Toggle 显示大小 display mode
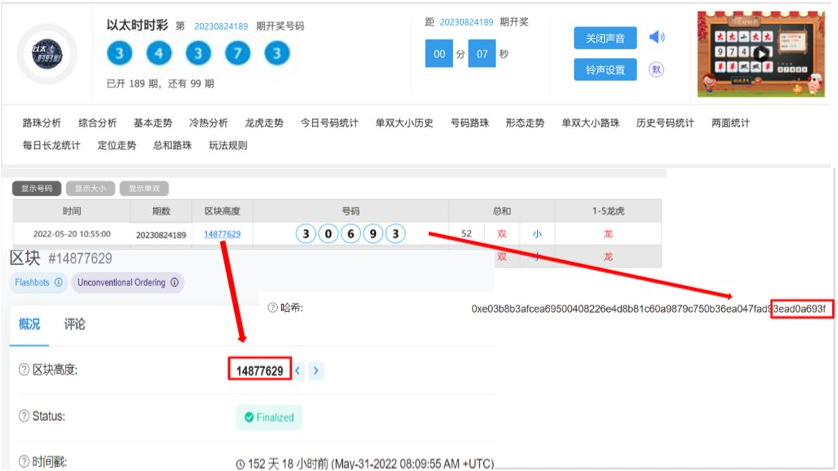This screenshot has width=838, height=471. [x=90, y=188]
